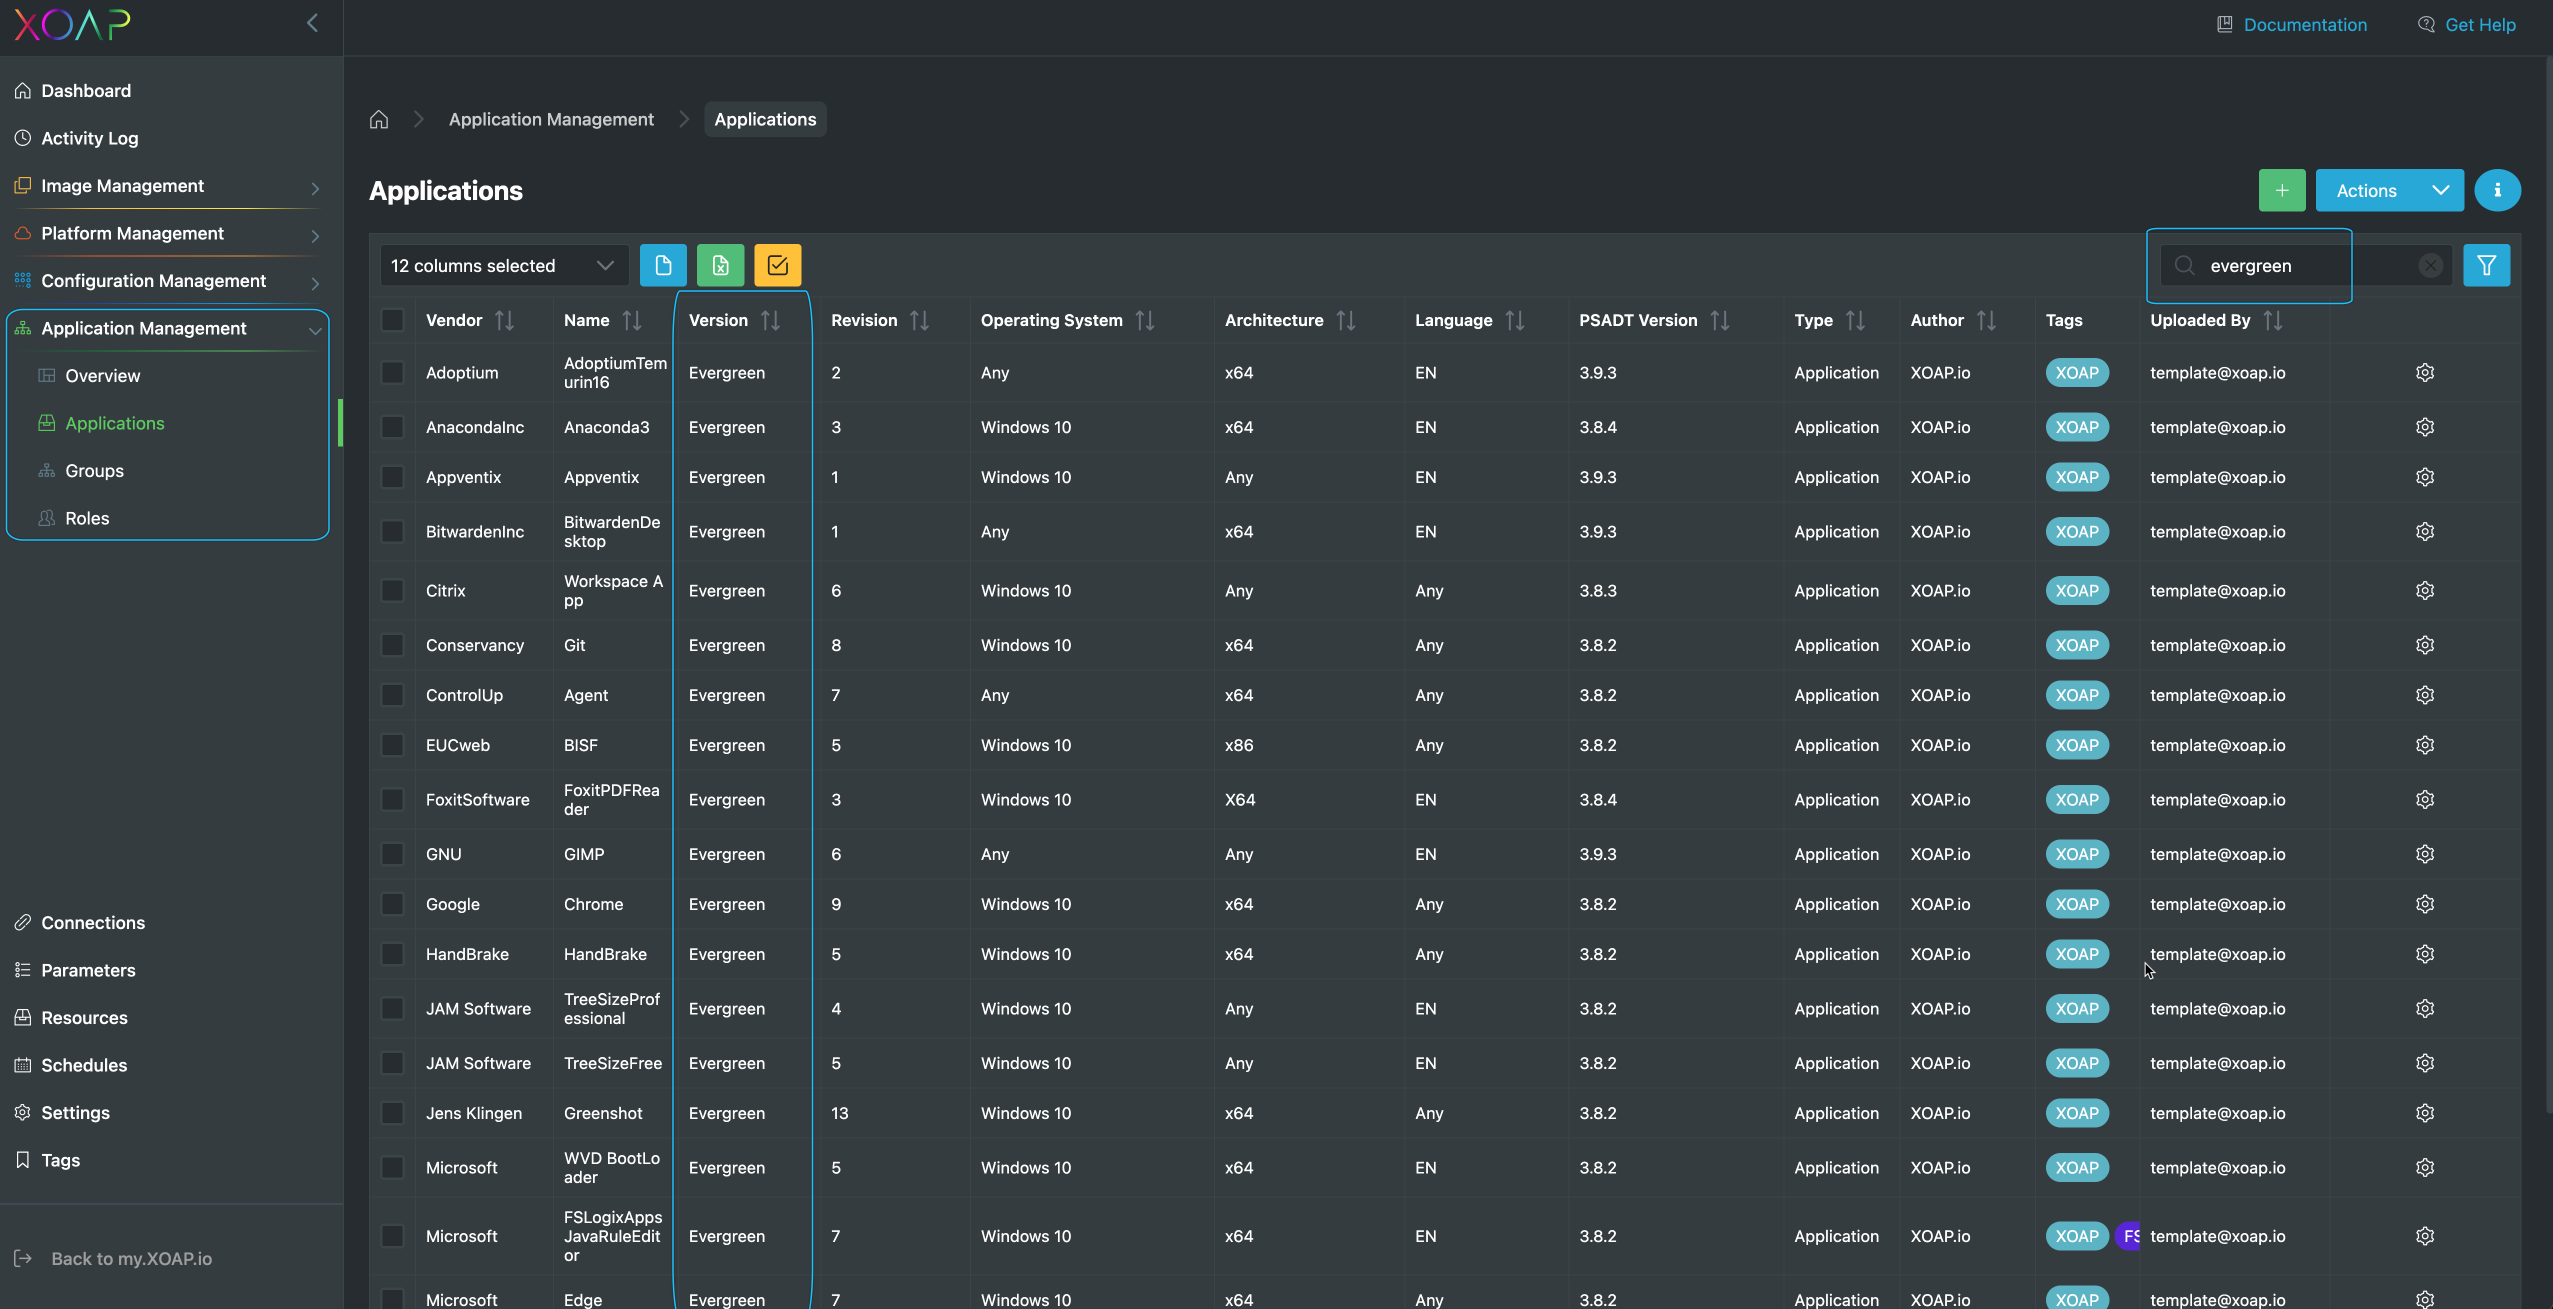The width and height of the screenshot is (2553, 1309).
Task: Click Back to my.XOAP.io link
Action: click(131, 1258)
